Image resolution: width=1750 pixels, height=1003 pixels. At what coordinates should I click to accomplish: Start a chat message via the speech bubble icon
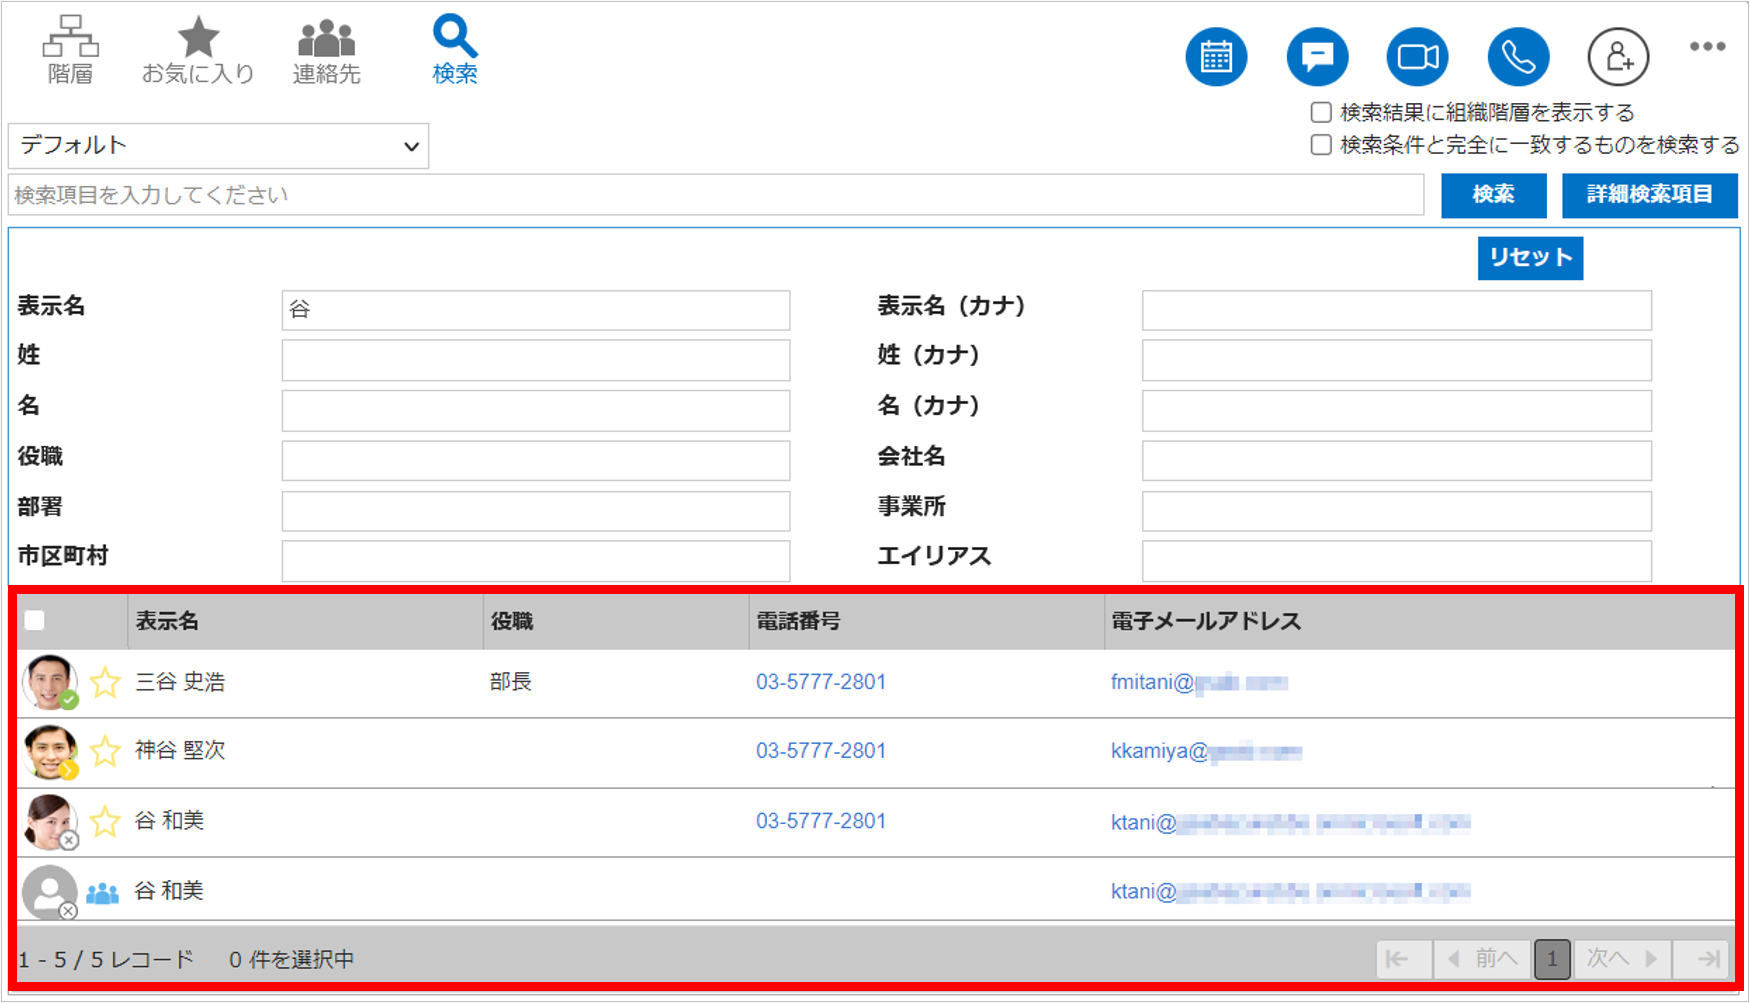pyautogui.click(x=1317, y=57)
